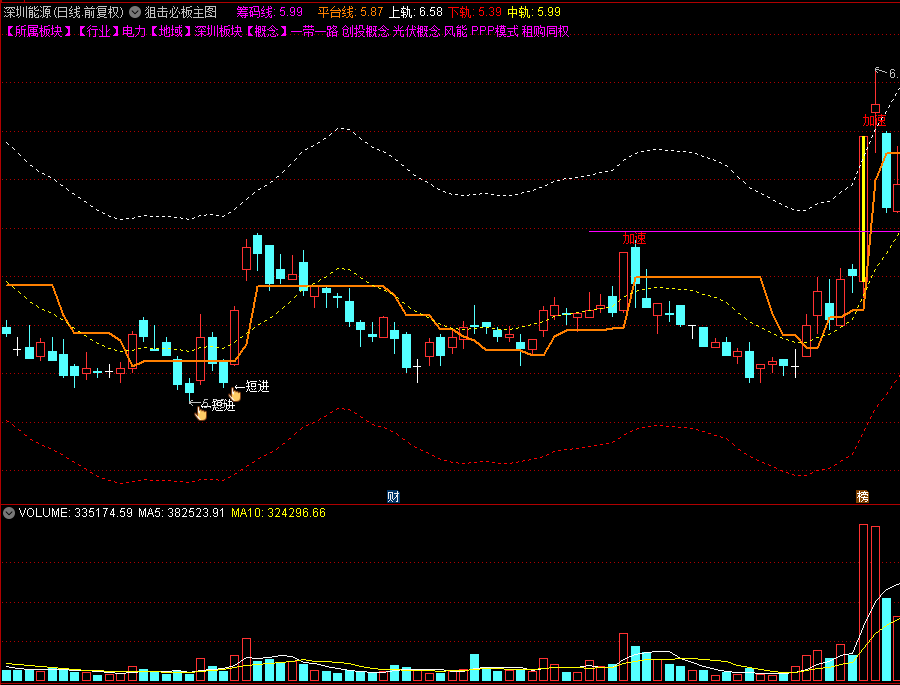
Task: Select the MA5: 382523.91 readout
Action: click(181, 513)
